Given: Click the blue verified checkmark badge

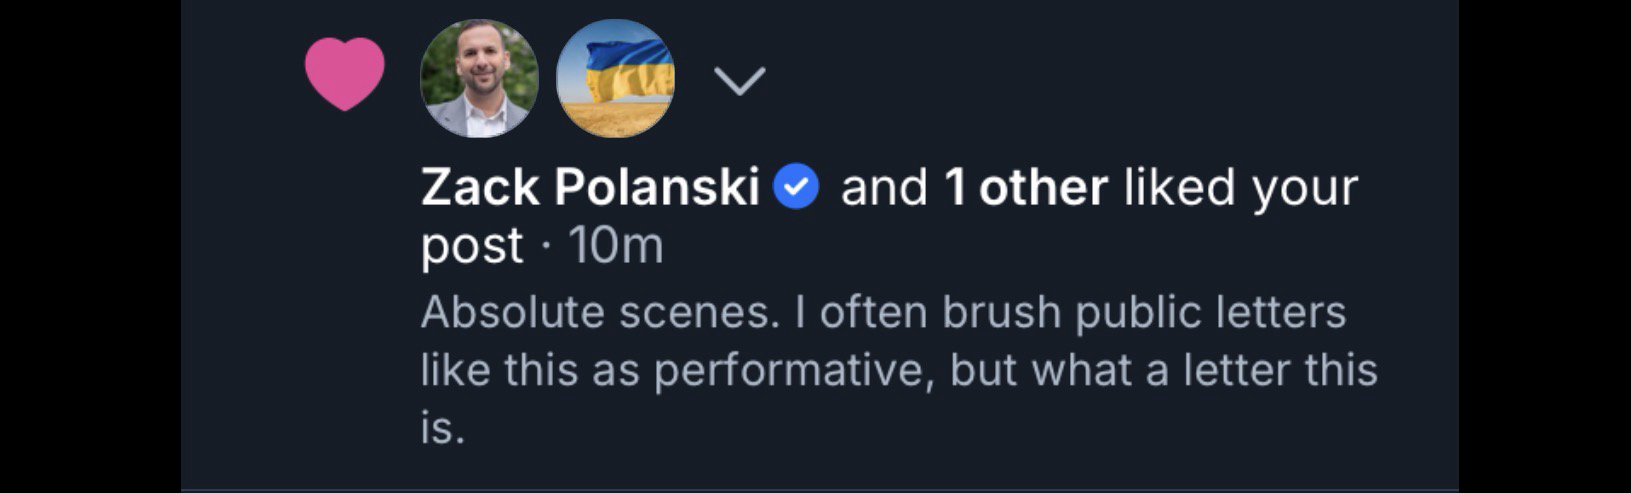Looking at the screenshot, I should point(797,188).
